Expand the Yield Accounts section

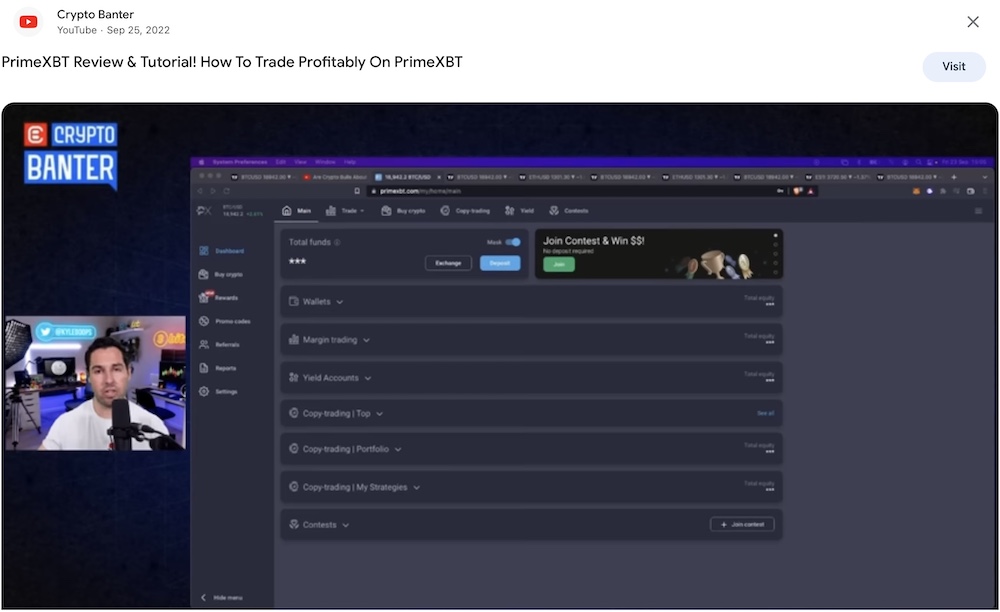pos(531,377)
